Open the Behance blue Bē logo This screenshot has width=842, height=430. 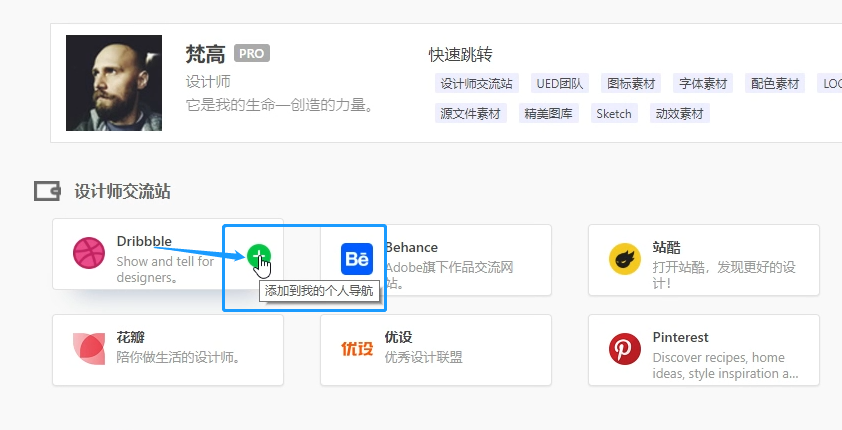[x=357, y=259]
